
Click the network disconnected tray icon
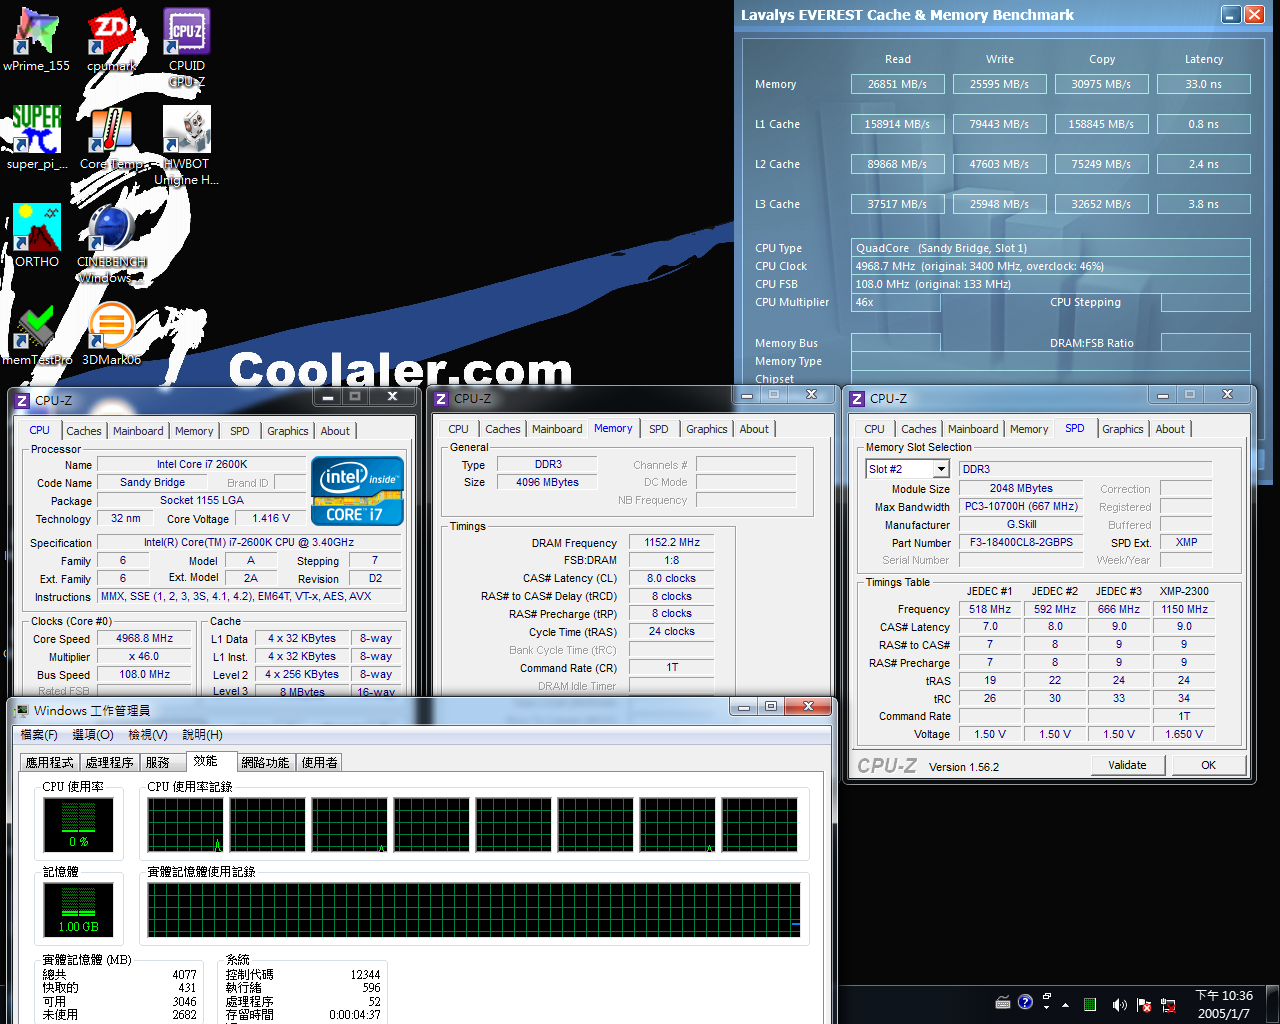click(1166, 1004)
